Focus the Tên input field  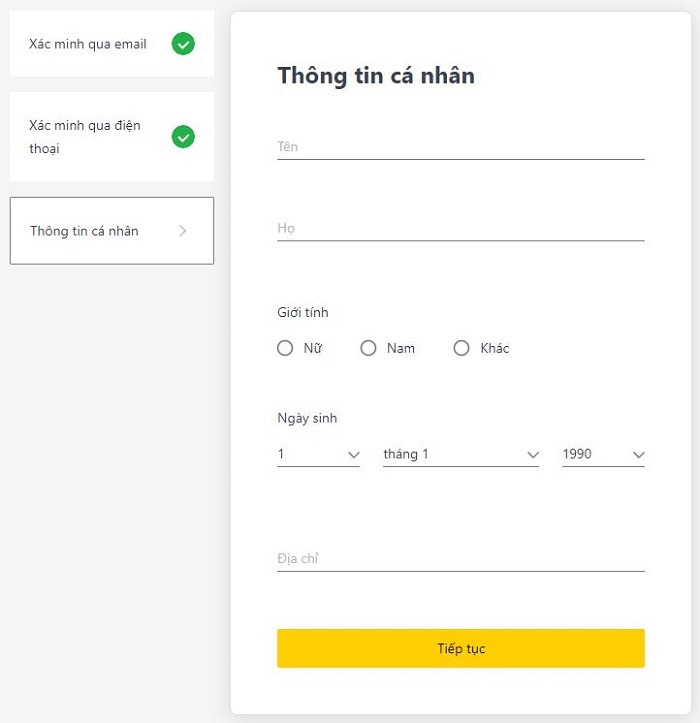460,147
